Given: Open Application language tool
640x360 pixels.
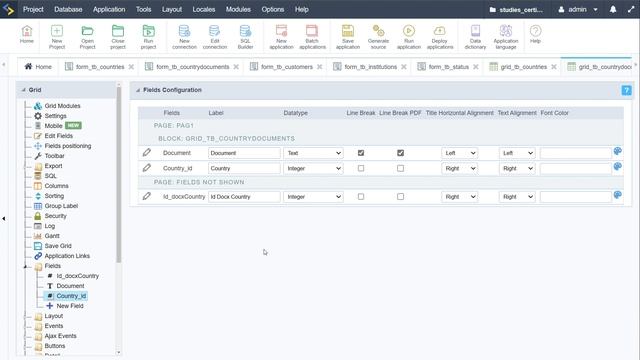Looking at the screenshot, I should [506, 37].
